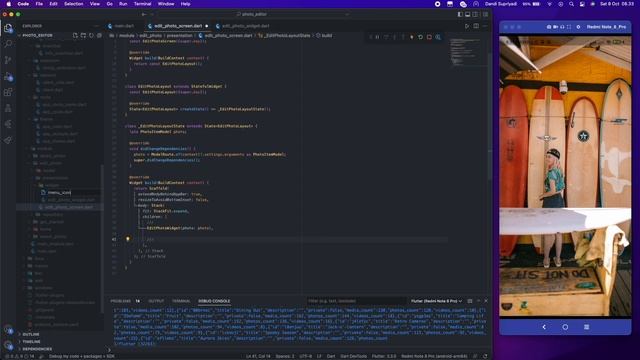Click the Run or Debug play icon at editor top-right
640x360 pixels.
pos(467,26)
